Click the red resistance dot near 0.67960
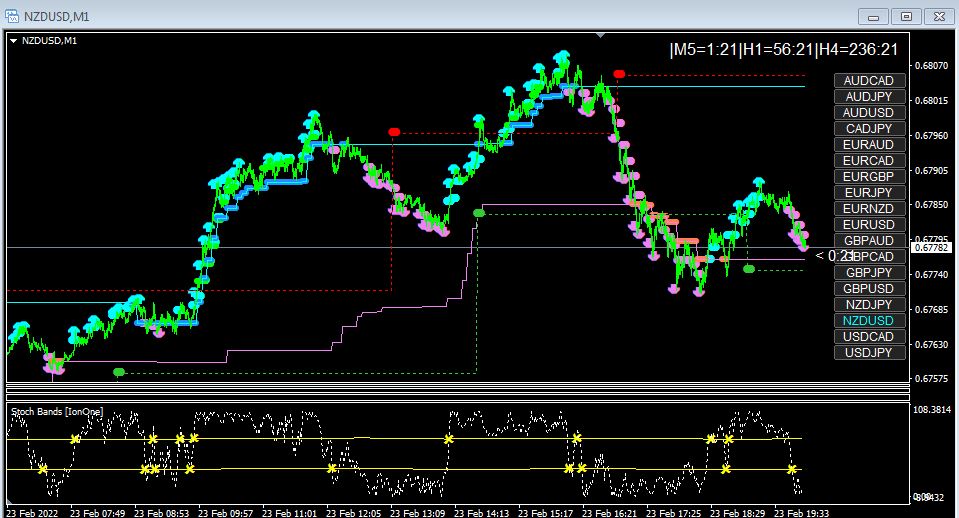Image resolution: width=959 pixels, height=518 pixels. click(x=394, y=132)
